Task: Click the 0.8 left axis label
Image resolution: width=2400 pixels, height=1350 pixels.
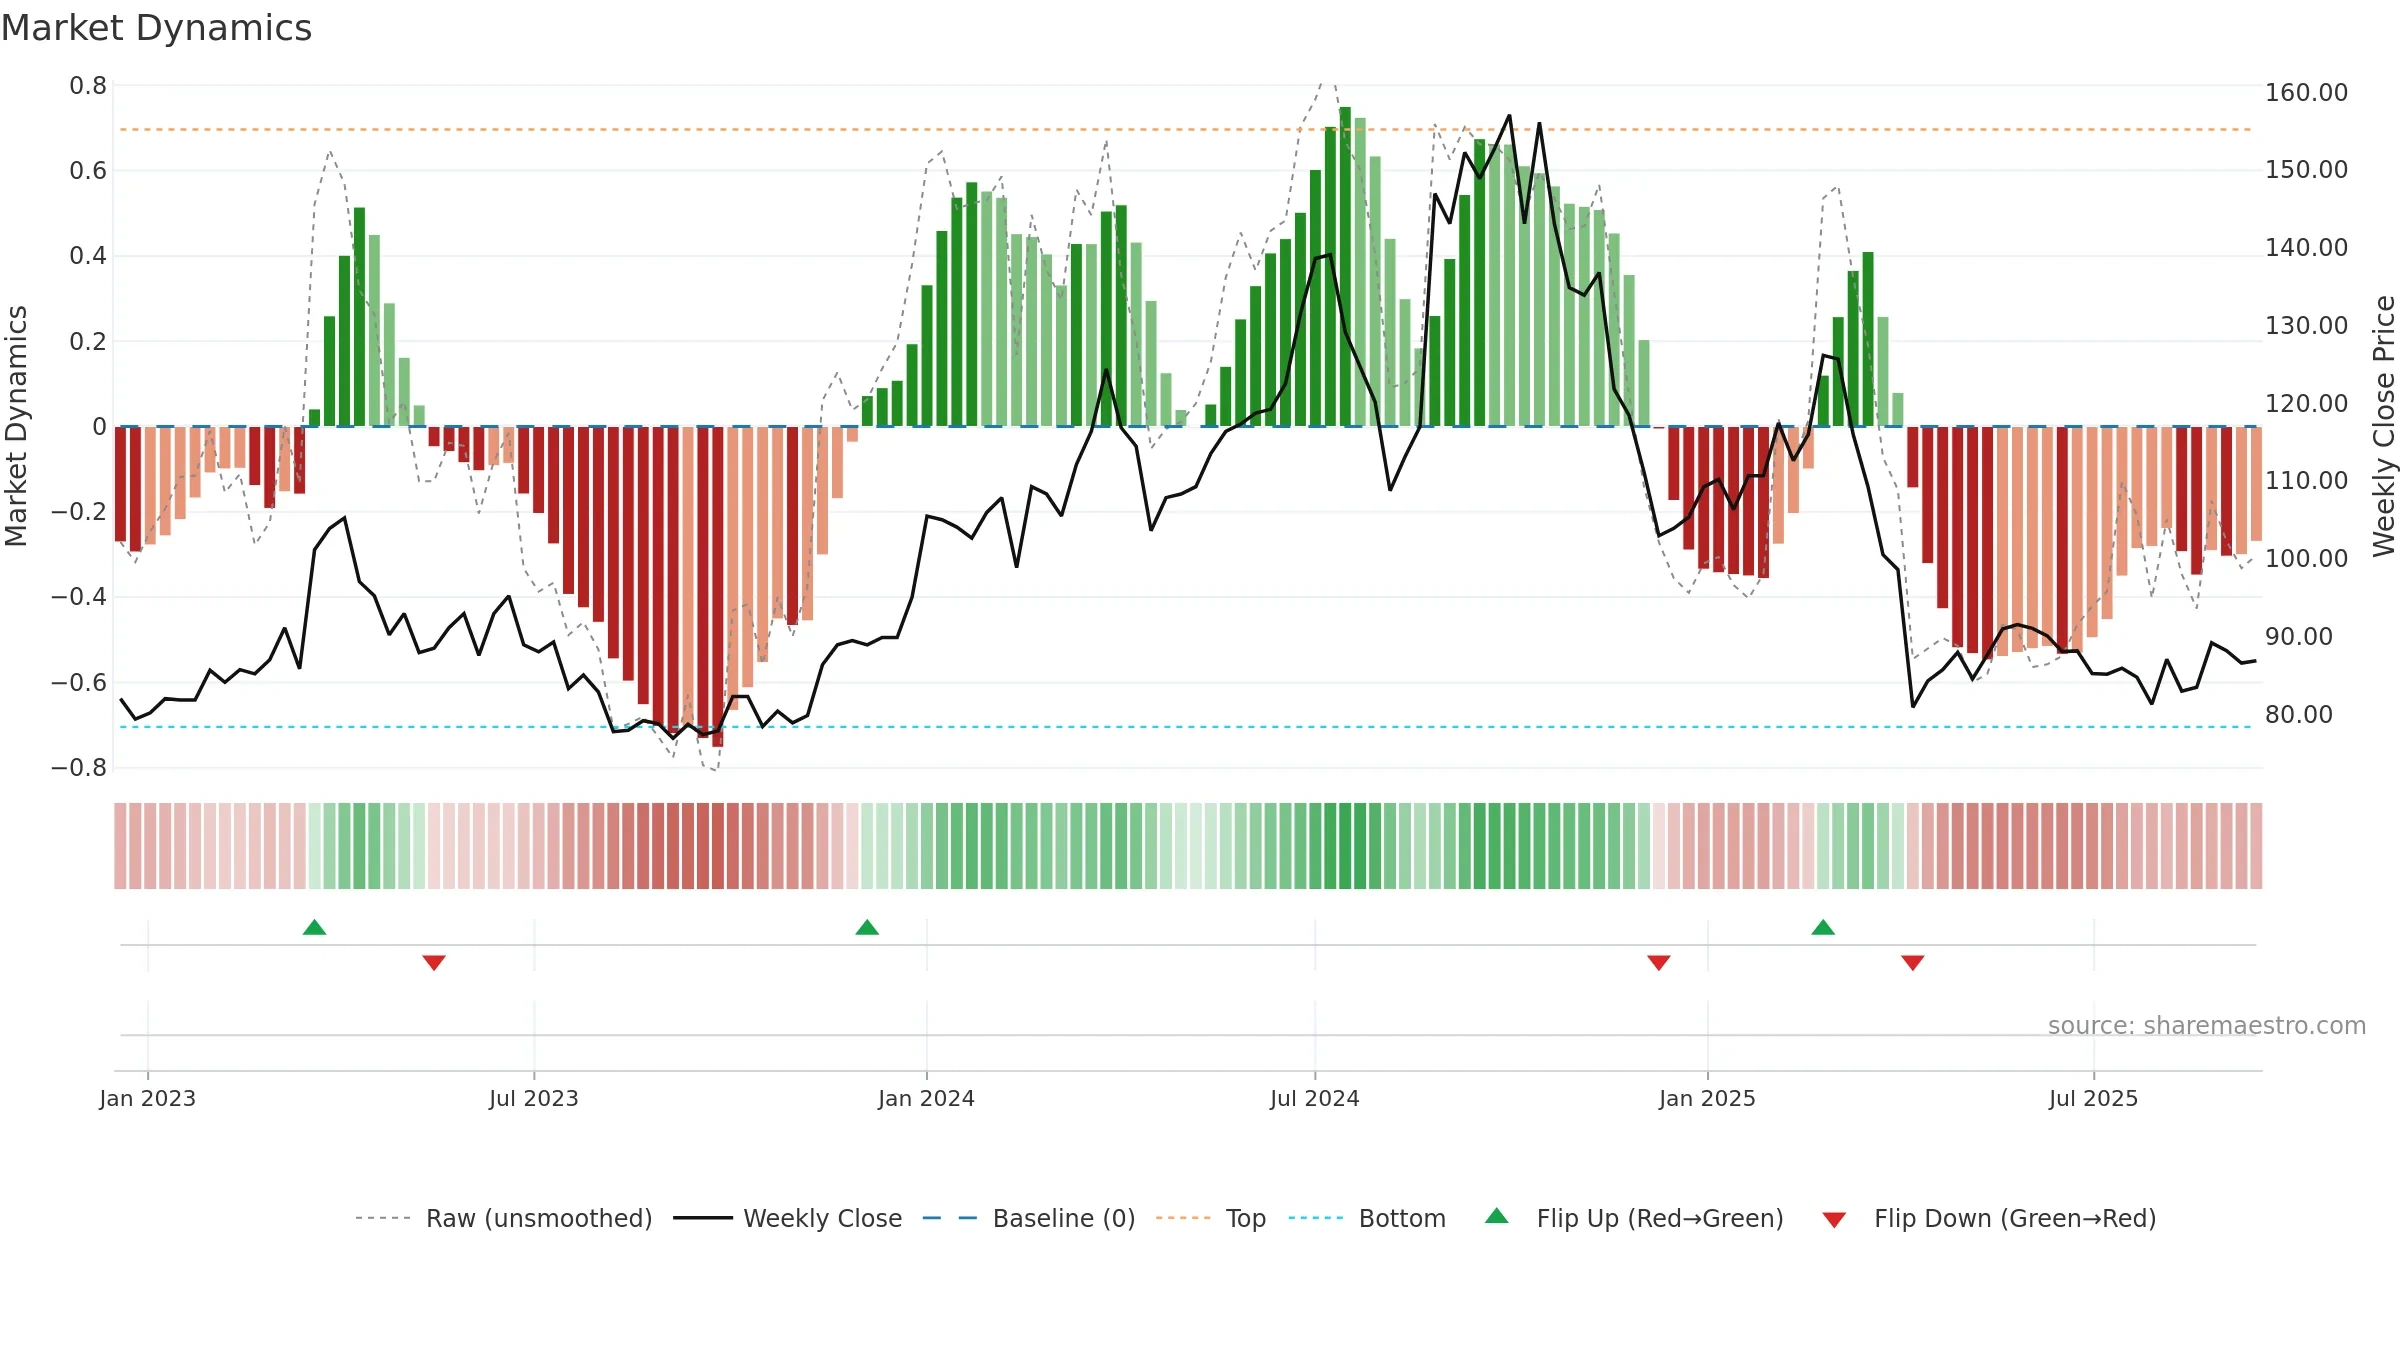Action: 88,86
